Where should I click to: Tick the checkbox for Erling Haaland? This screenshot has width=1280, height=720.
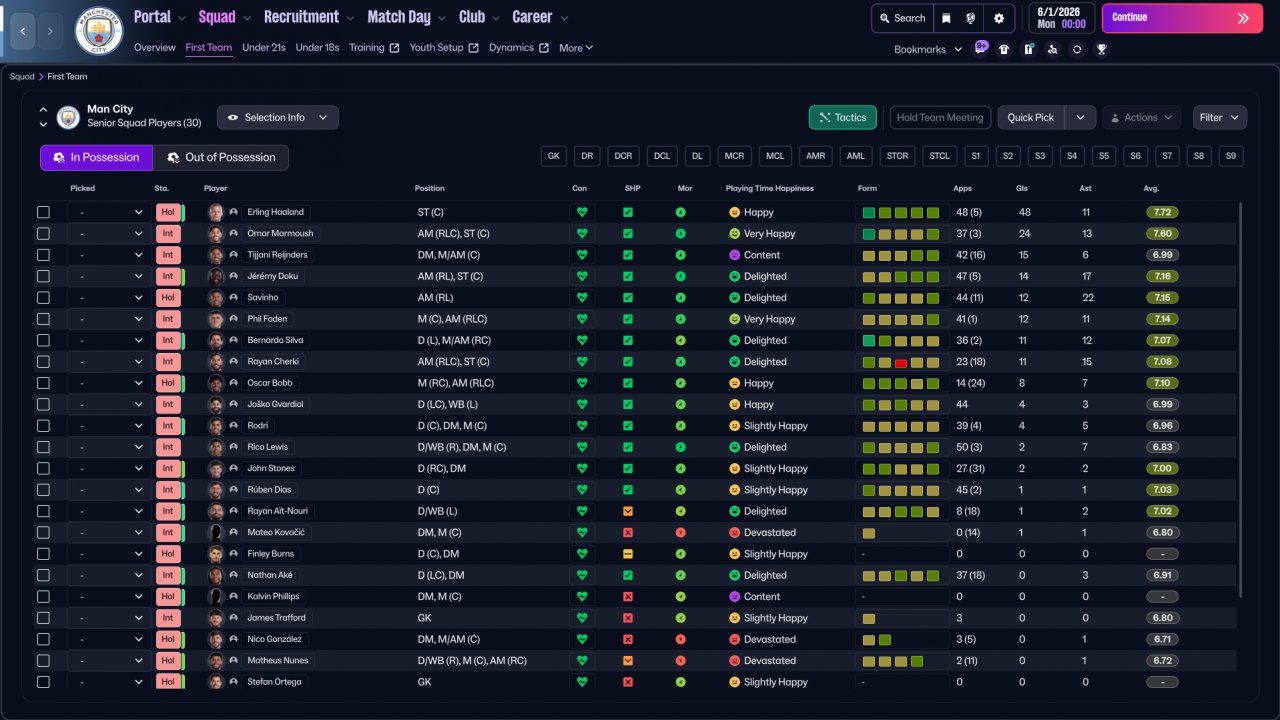coord(43,212)
